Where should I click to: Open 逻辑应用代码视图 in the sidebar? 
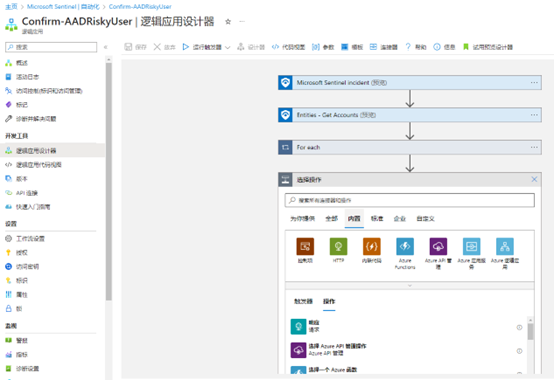[33, 165]
